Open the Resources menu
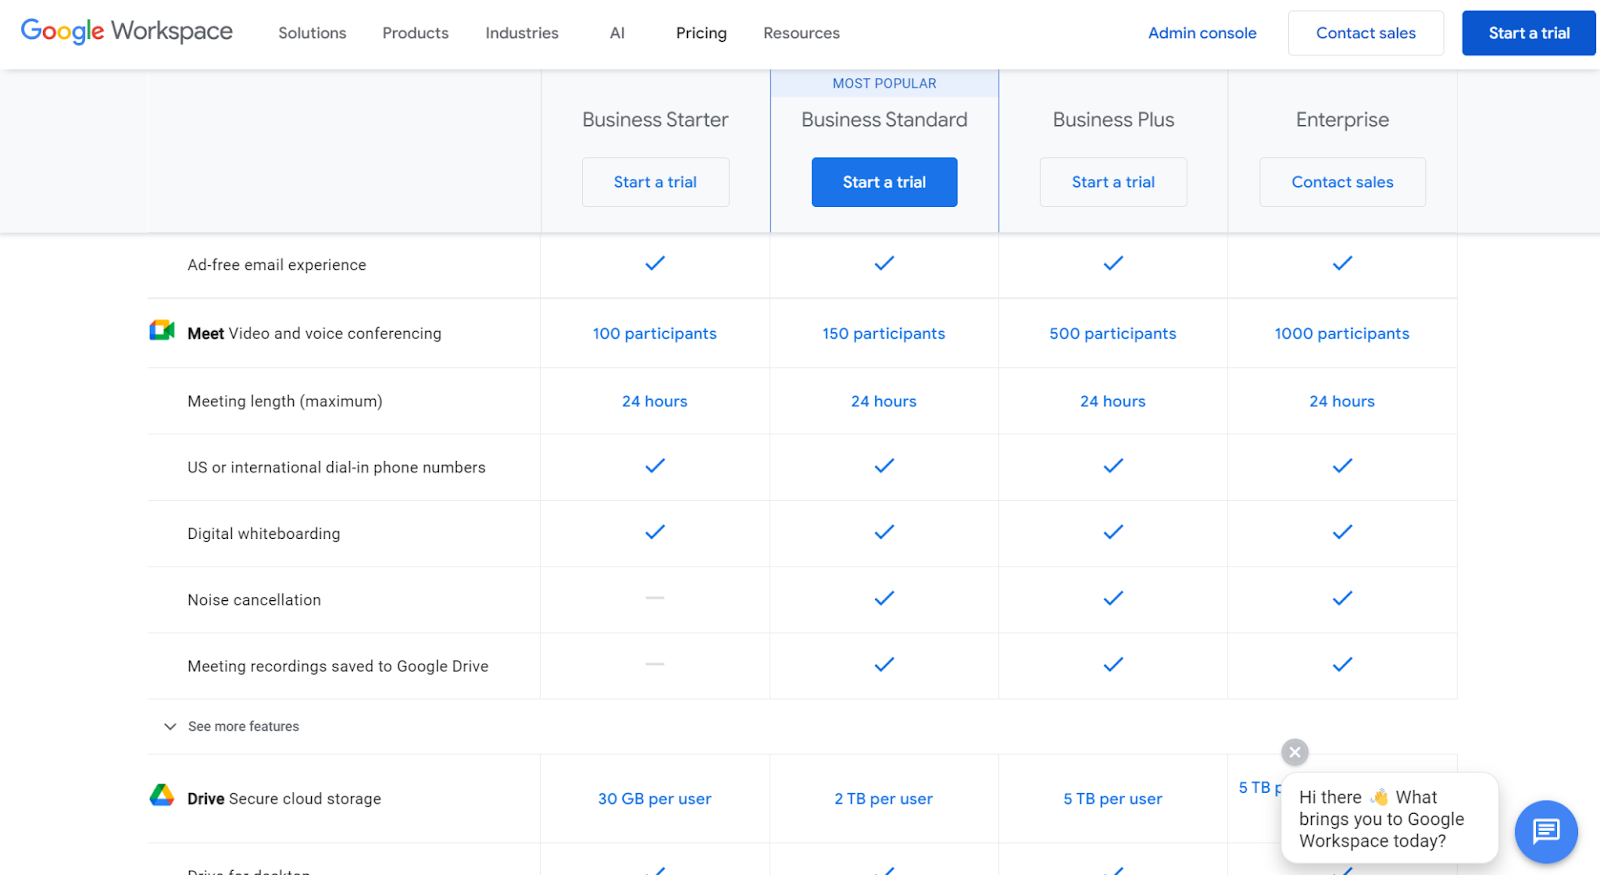1600x875 pixels. pyautogui.click(x=801, y=33)
